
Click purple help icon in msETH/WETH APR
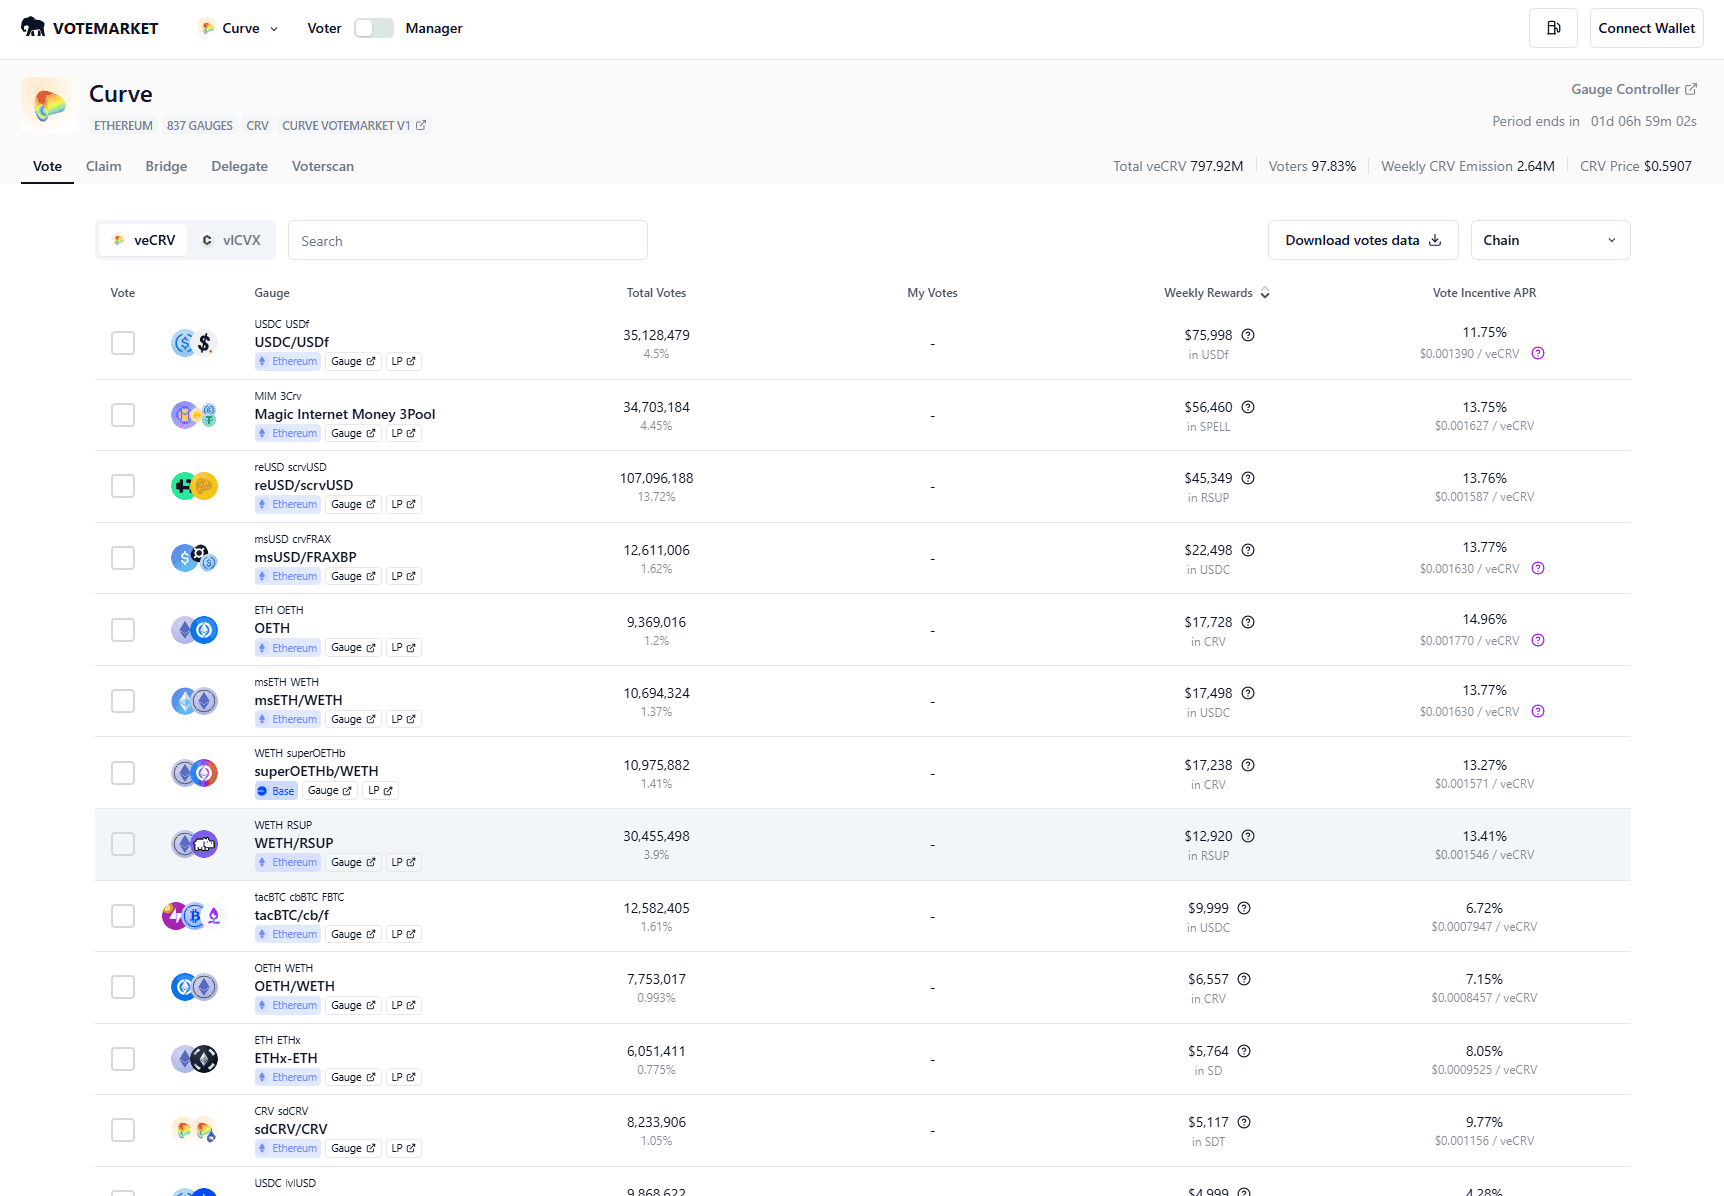(1538, 711)
